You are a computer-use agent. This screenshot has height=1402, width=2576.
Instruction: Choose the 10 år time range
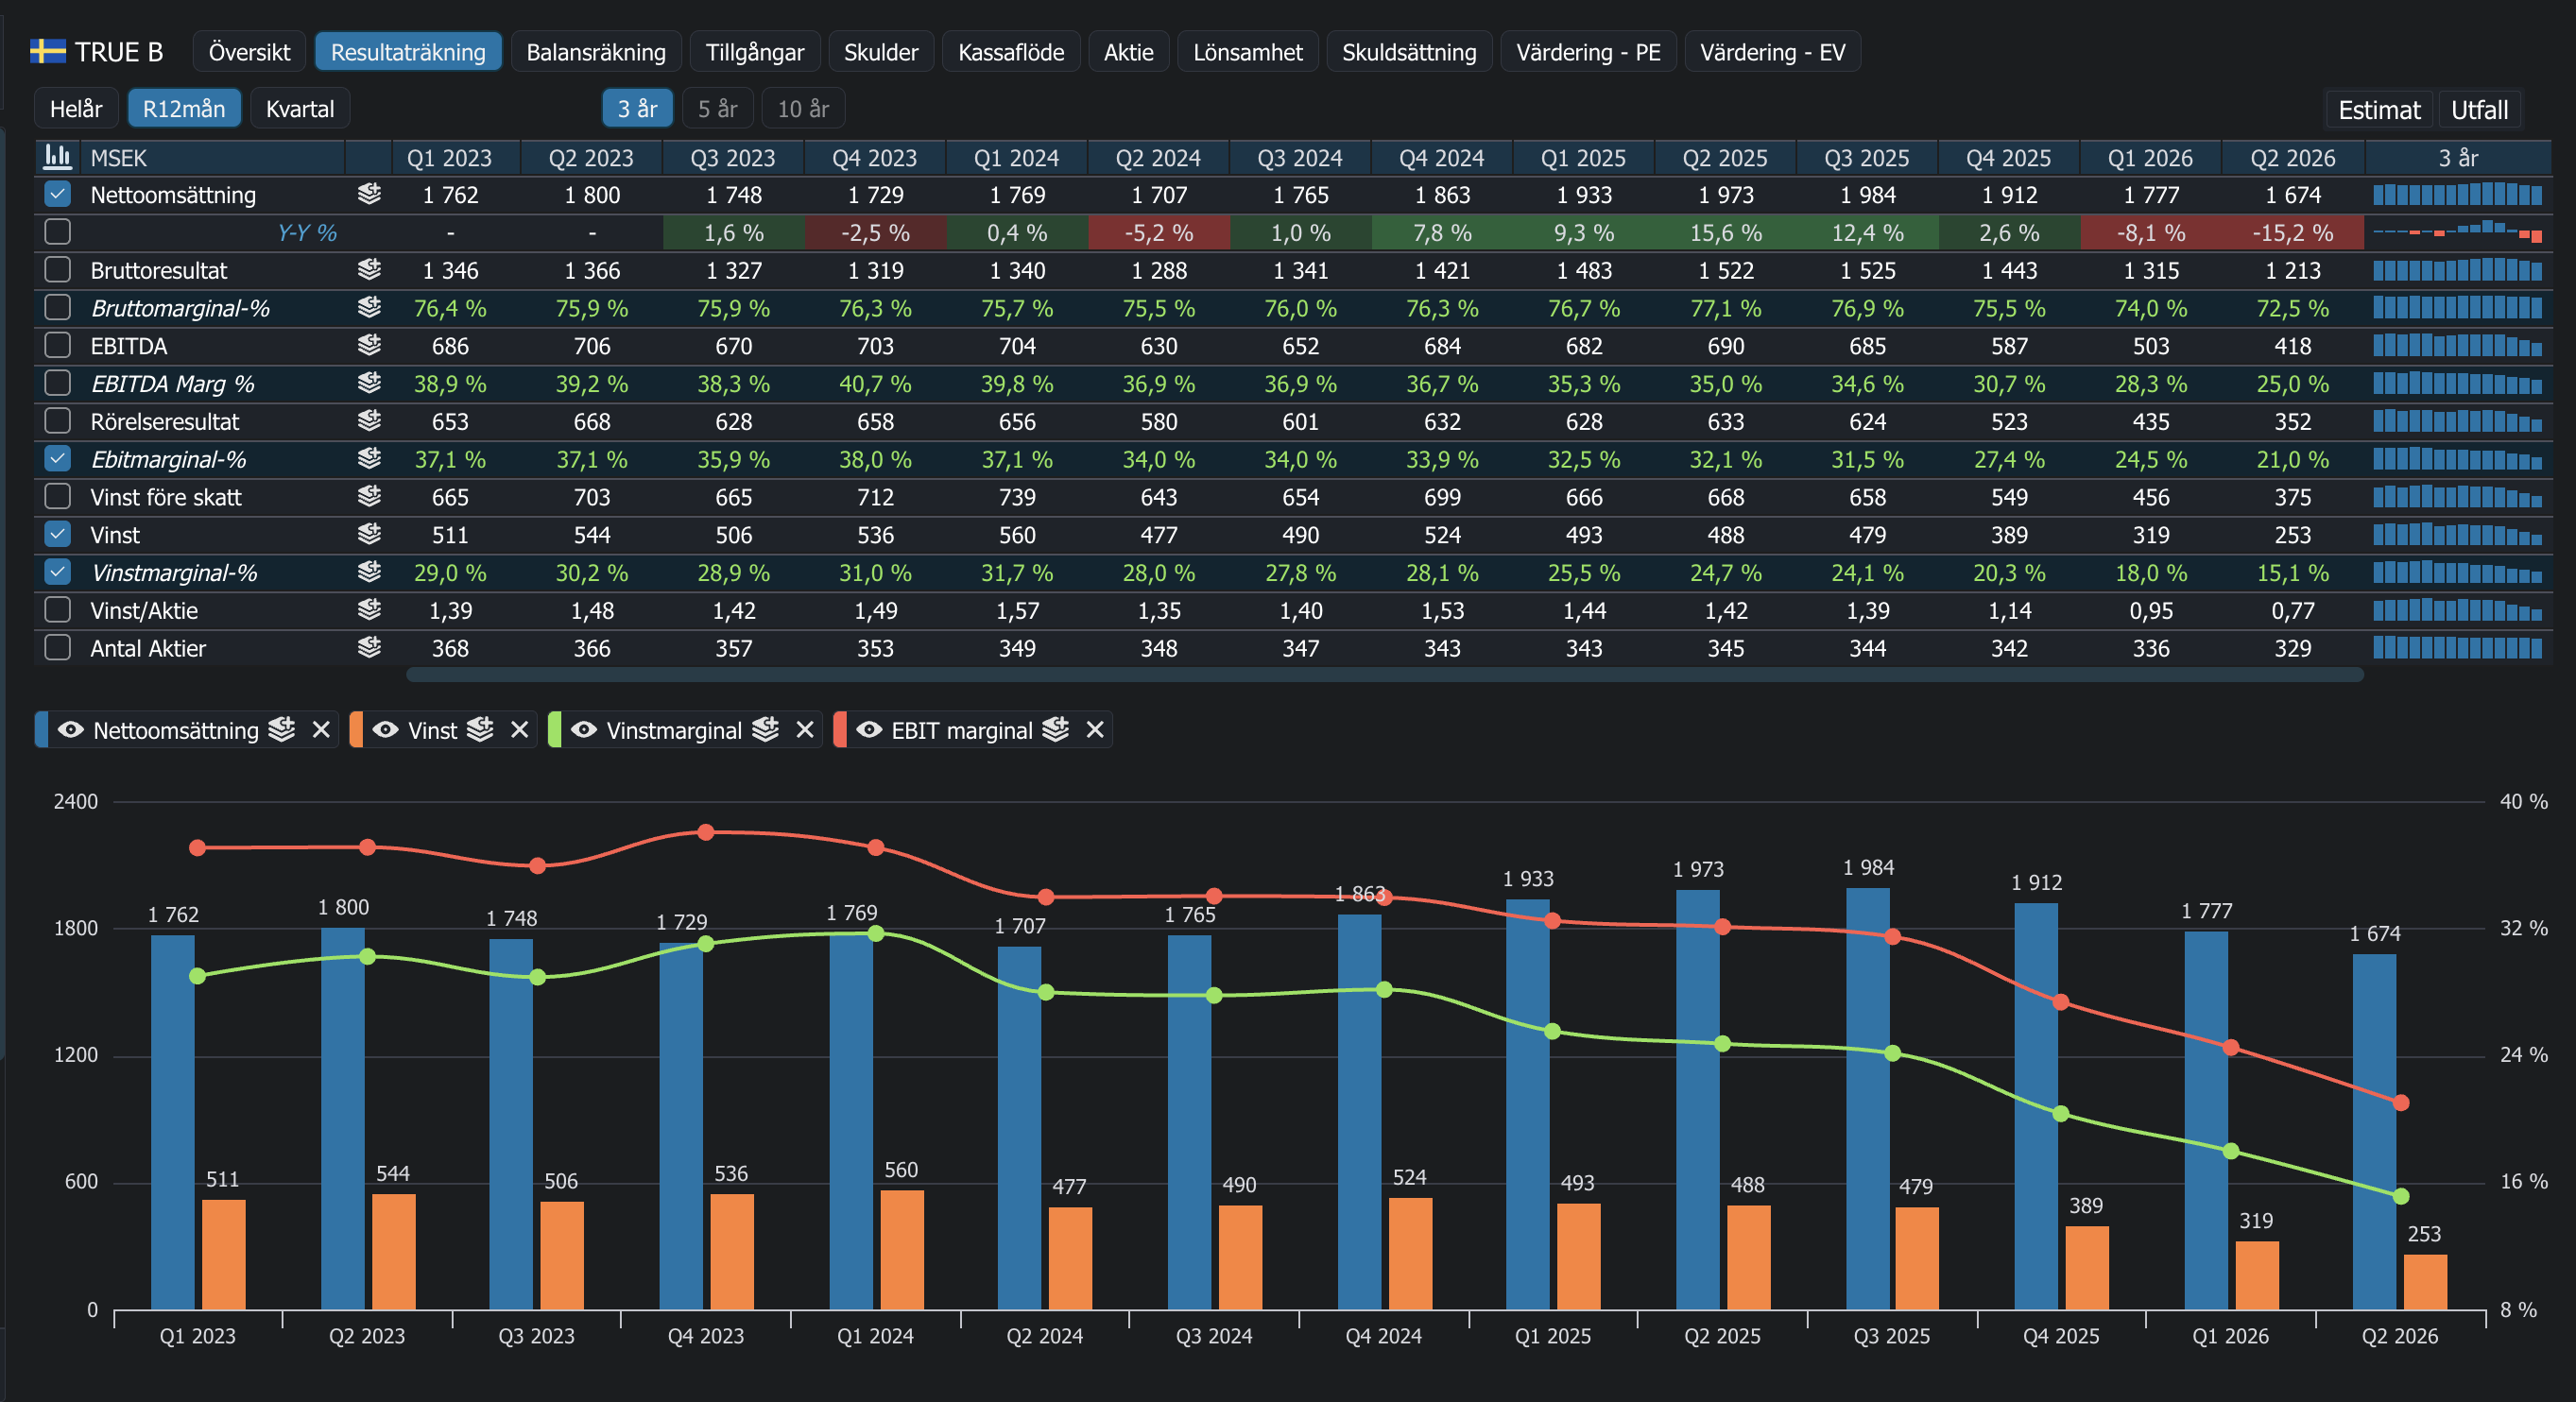pyautogui.click(x=803, y=108)
